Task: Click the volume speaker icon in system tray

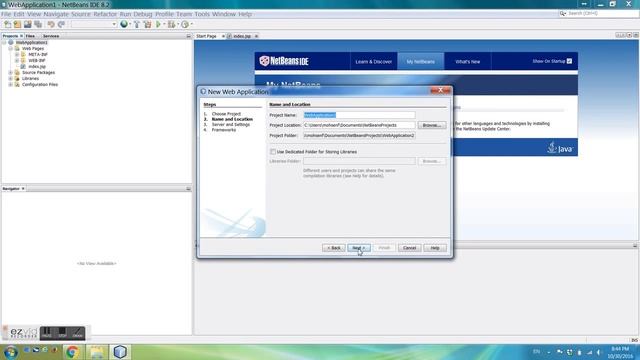Action: click(x=599, y=352)
